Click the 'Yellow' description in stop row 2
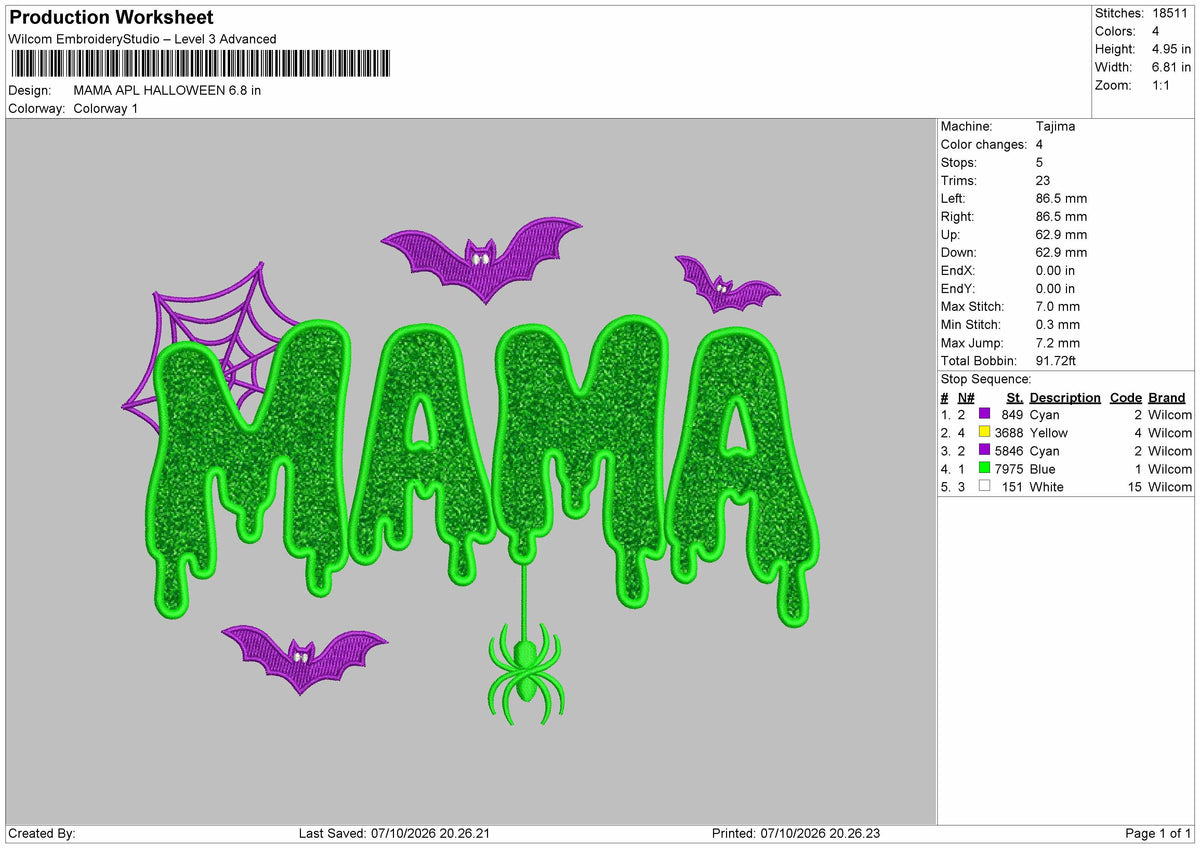Screen dimensions: 1200x848 [1048, 433]
